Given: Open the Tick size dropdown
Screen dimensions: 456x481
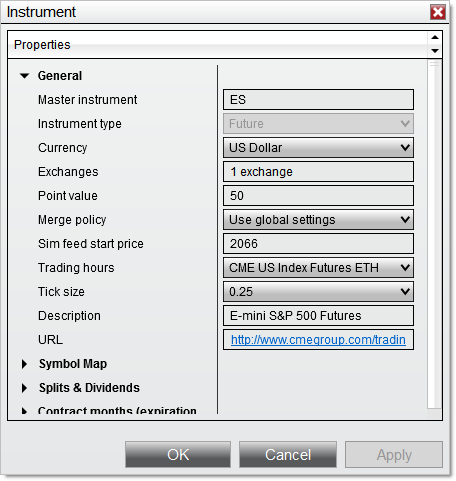Looking at the screenshot, I should click(318, 292).
